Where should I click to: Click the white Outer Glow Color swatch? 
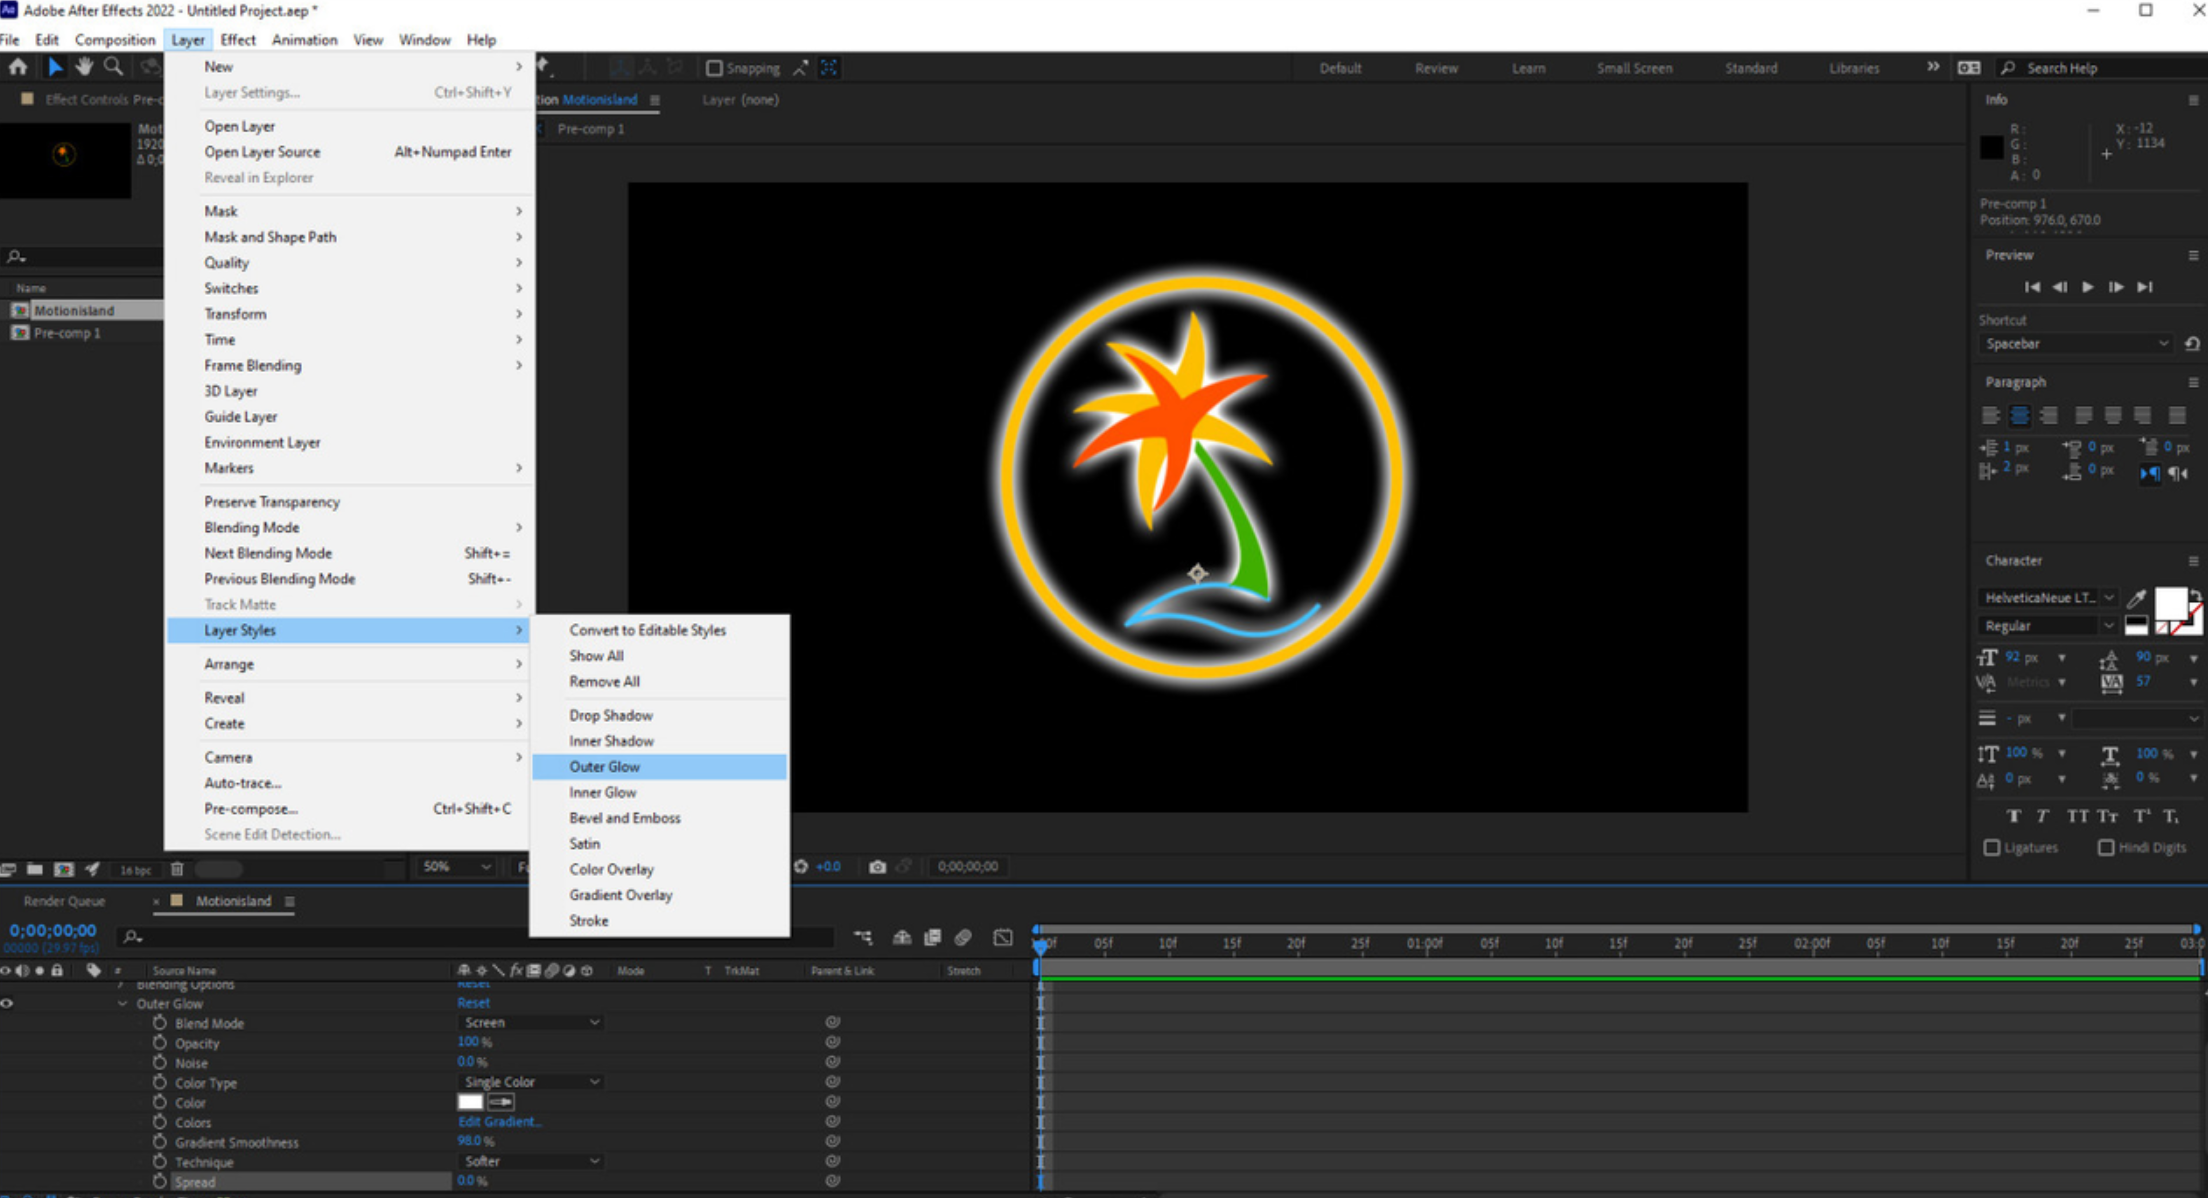tap(470, 1102)
